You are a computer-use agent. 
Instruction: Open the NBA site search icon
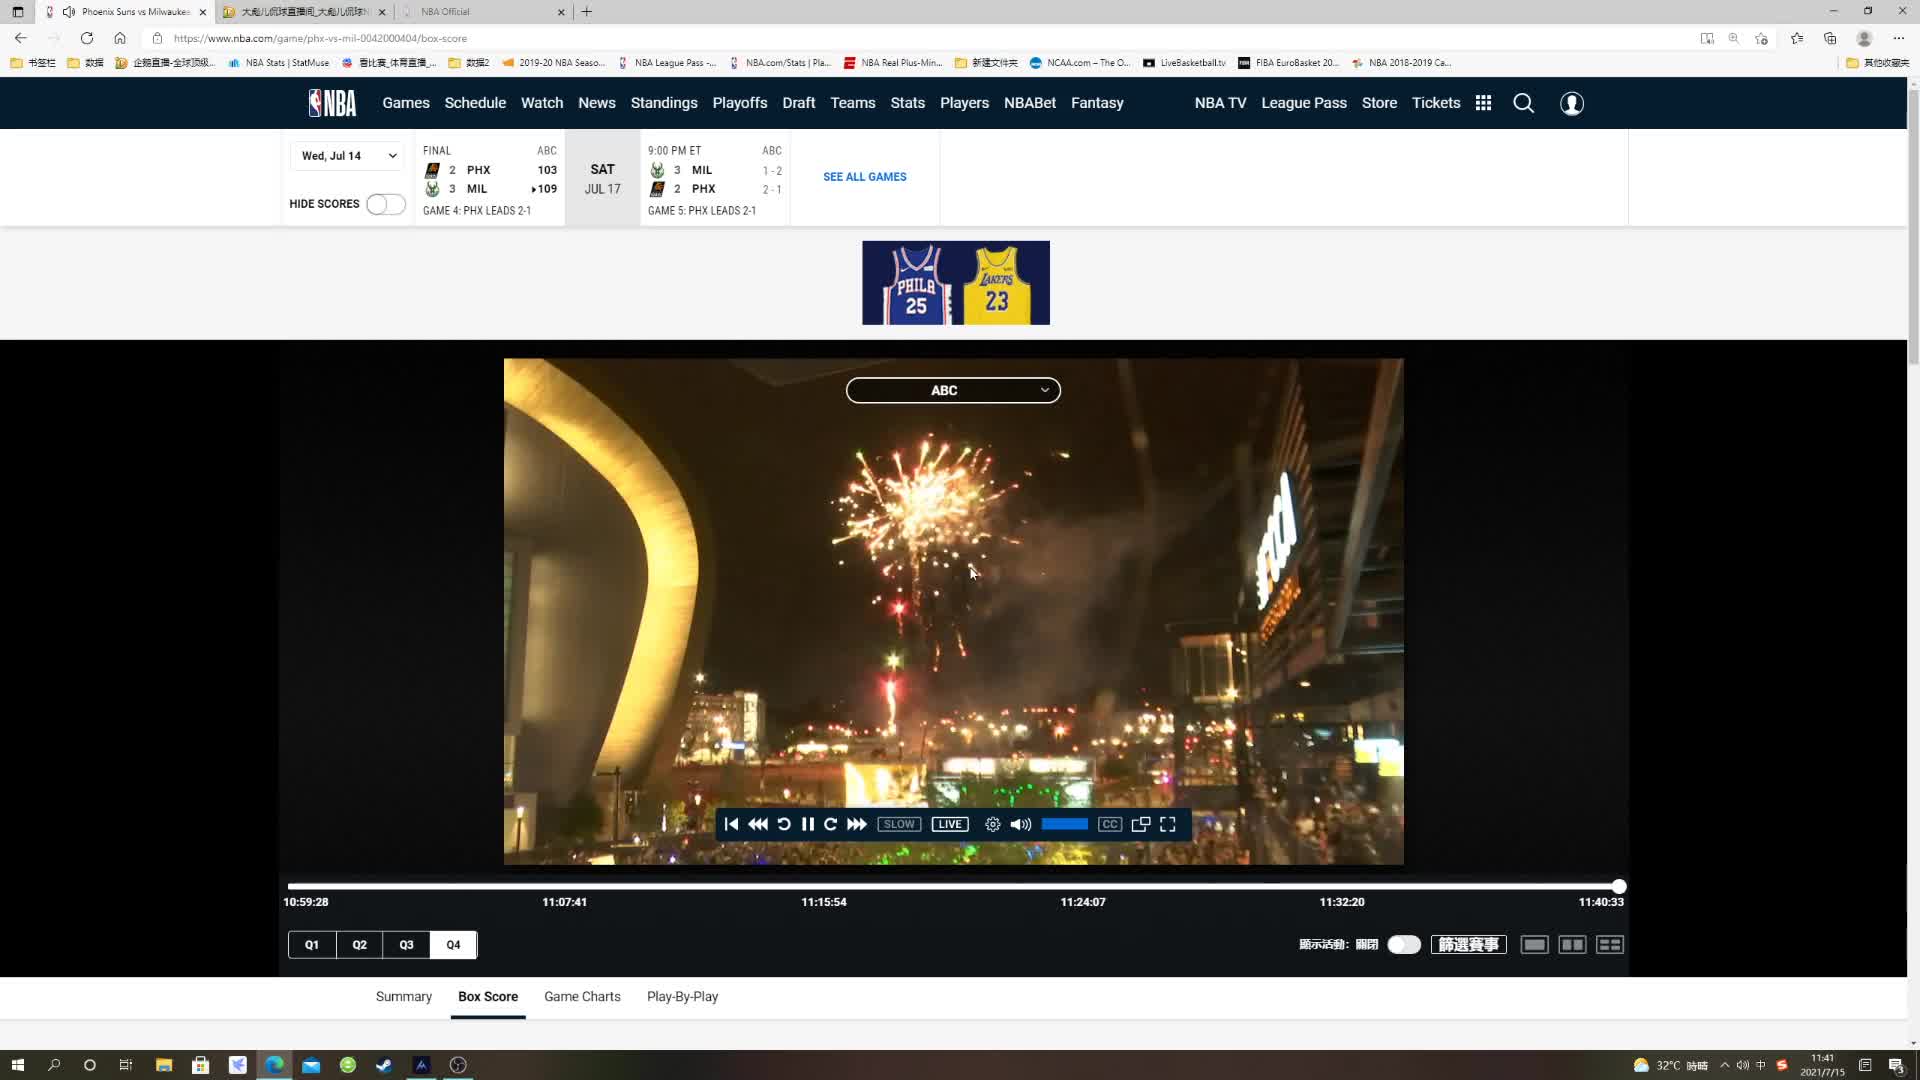coord(1523,103)
